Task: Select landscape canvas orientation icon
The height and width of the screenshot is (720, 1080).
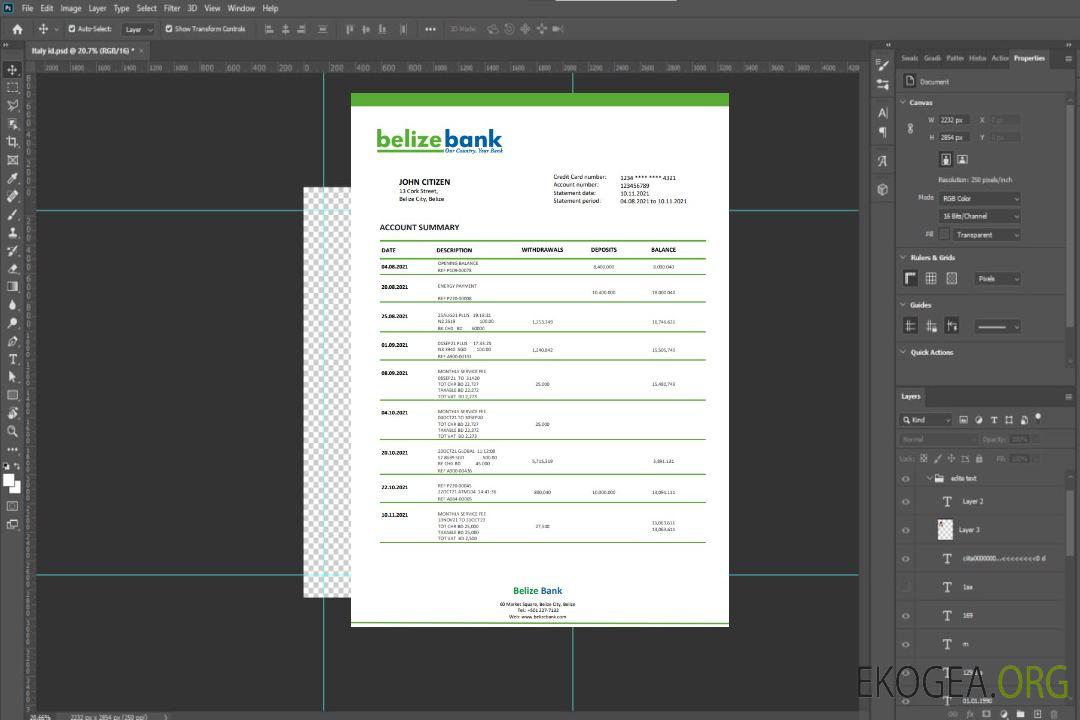Action: pos(962,159)
